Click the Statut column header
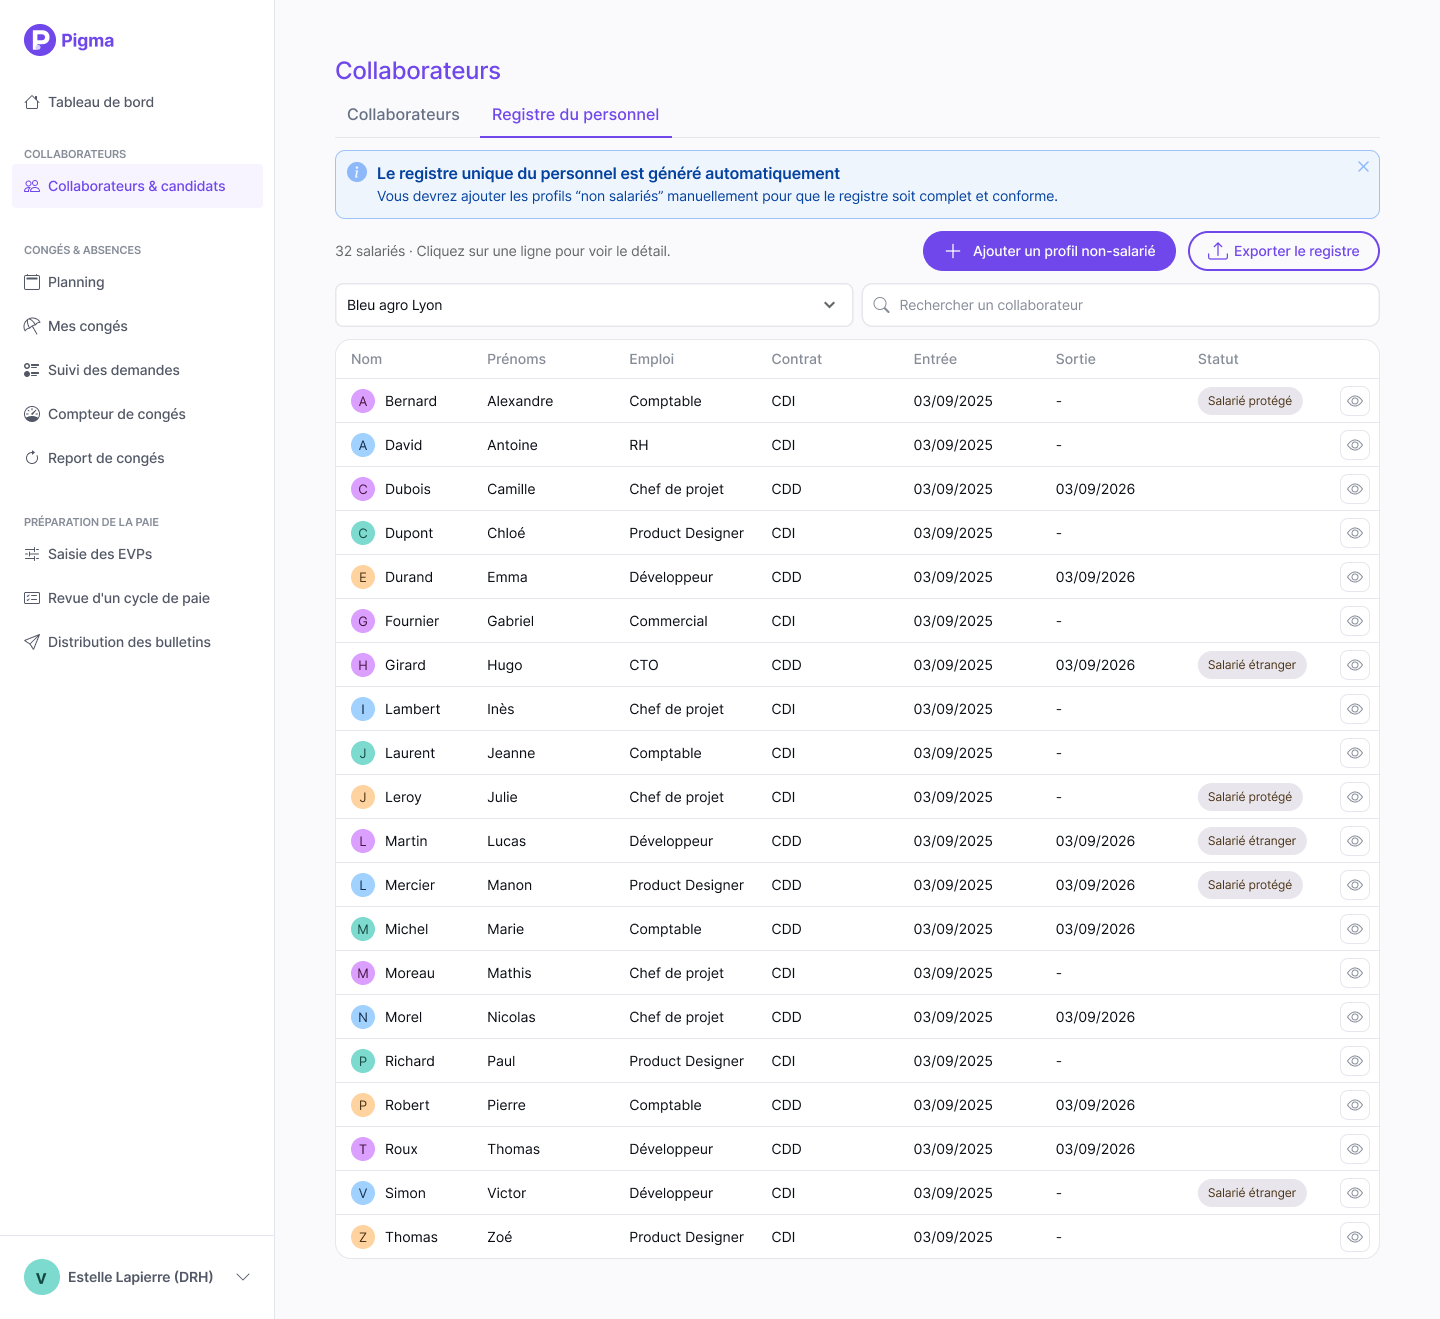 [1218, 359]
